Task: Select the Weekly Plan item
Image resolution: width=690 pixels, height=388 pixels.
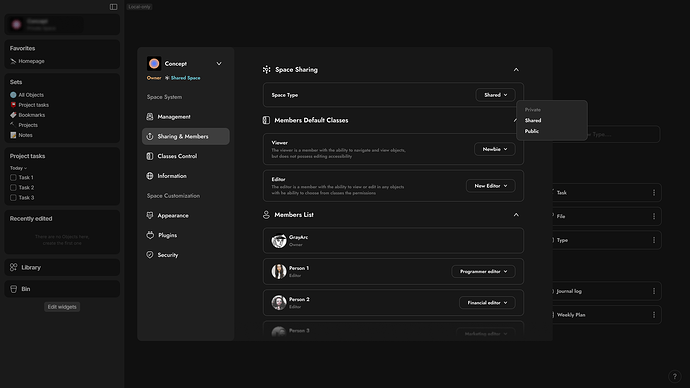Action: pos(607,315)
